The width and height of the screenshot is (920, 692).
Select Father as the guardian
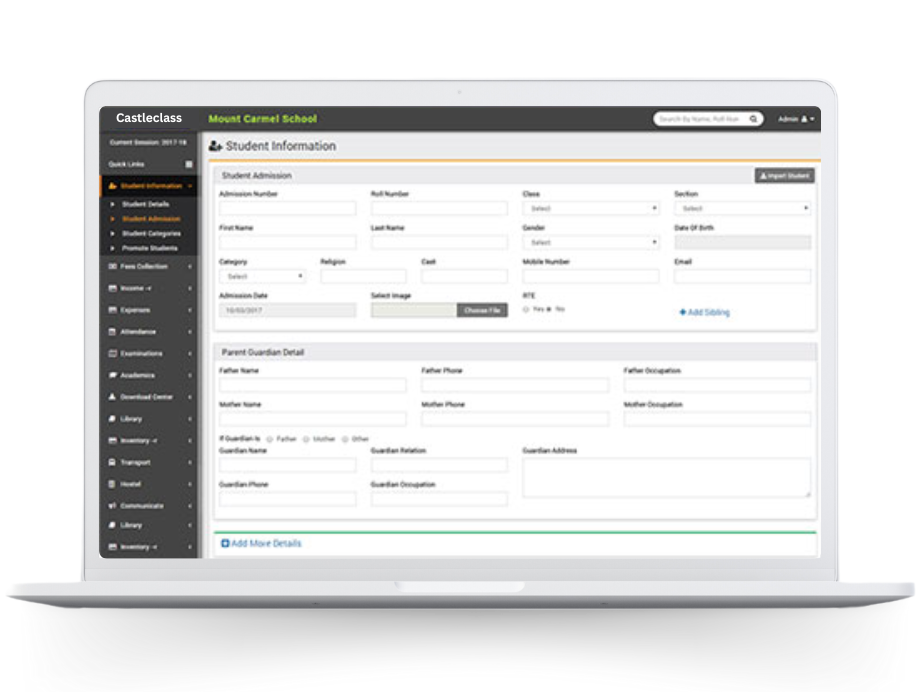270,439
